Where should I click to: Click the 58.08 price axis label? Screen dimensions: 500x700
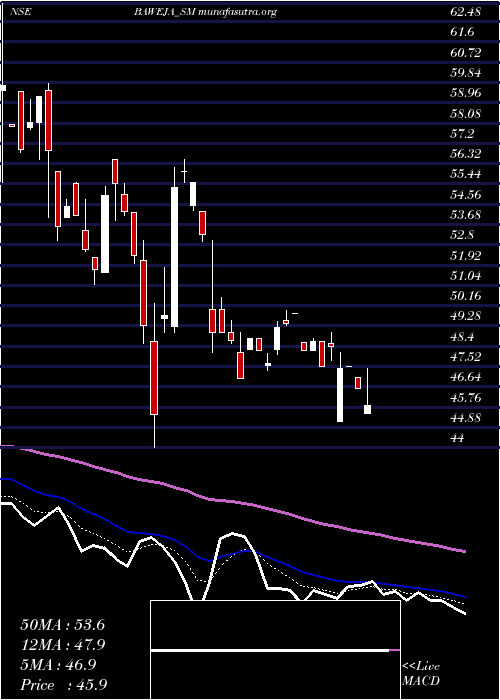(x=465, y=113)
